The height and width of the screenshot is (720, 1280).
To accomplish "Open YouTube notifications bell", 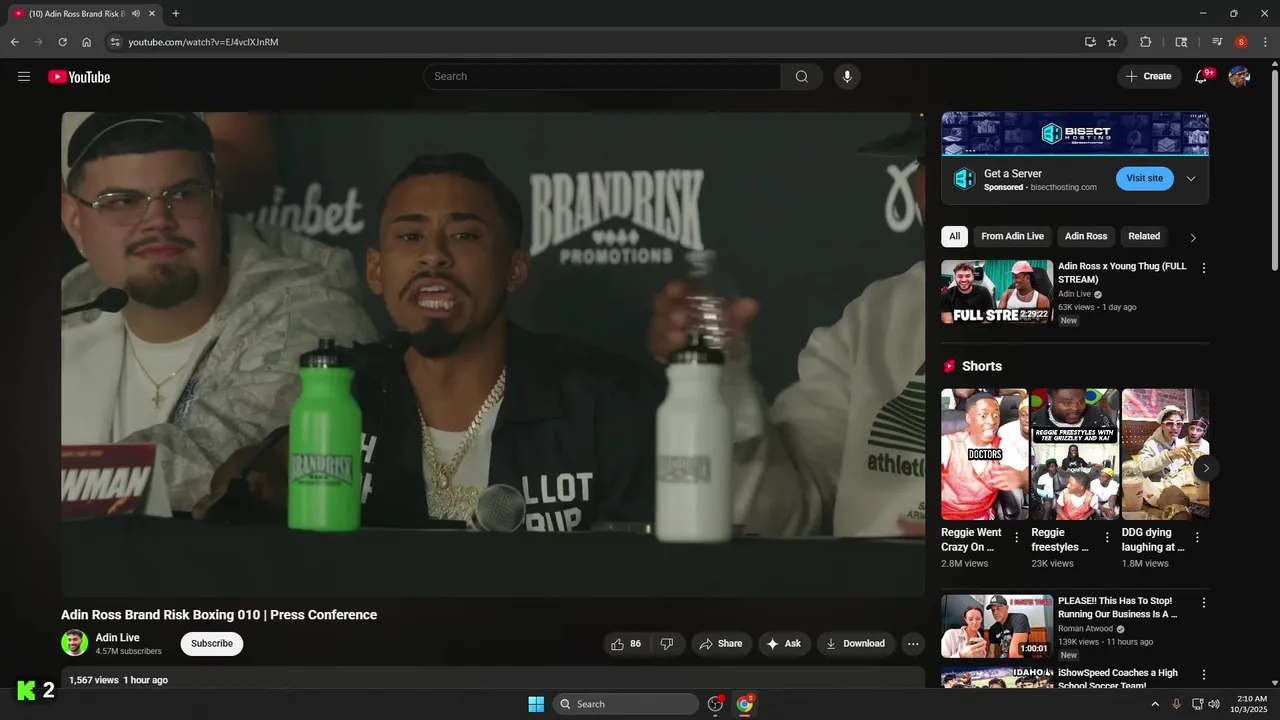I will point(1202,77).
